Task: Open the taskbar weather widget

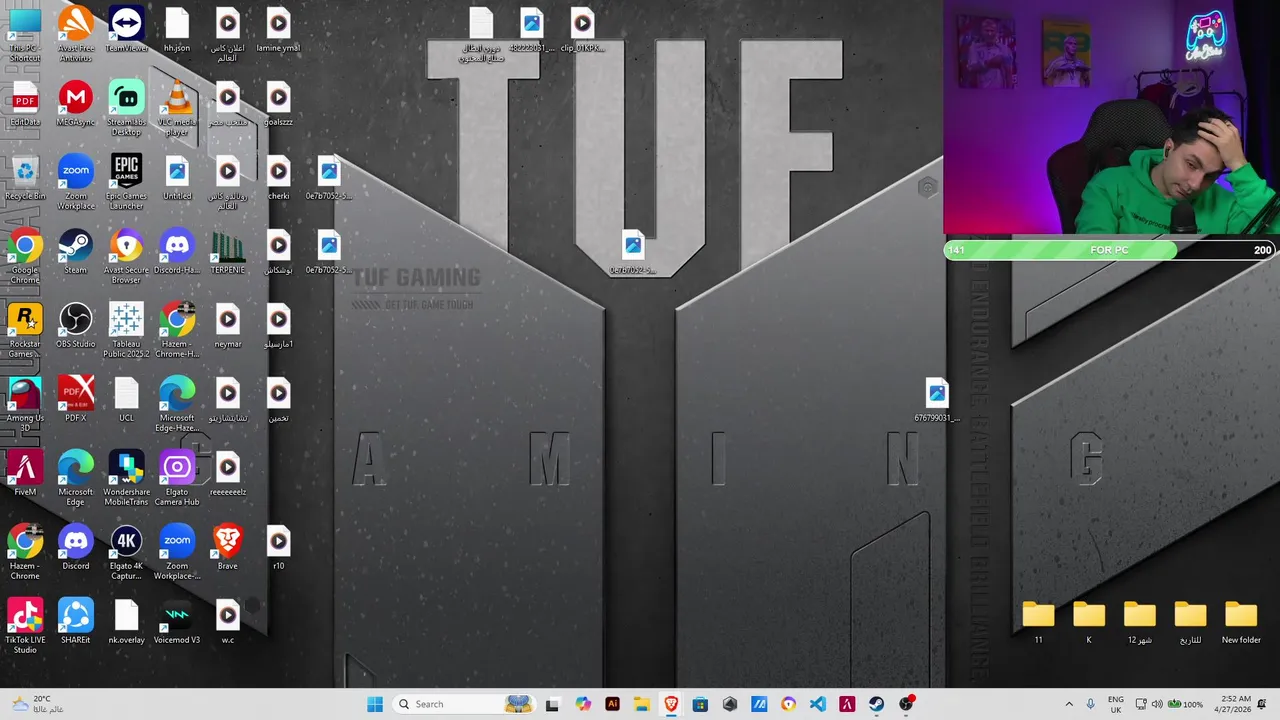Action: tap(40, 704)
